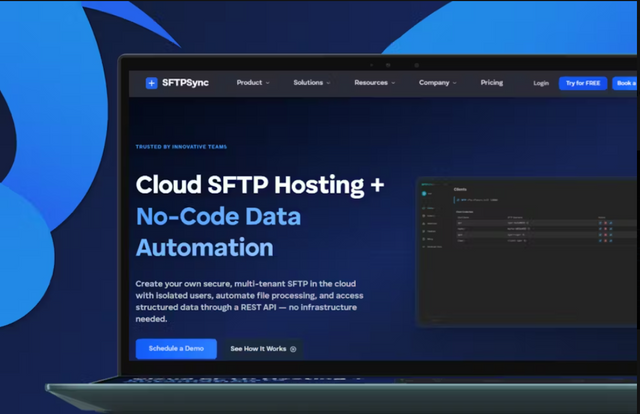Click the Cloud SFTP Hosting + headline
The height and width of the screenshot is (414, 640).
tap(260, 185)
